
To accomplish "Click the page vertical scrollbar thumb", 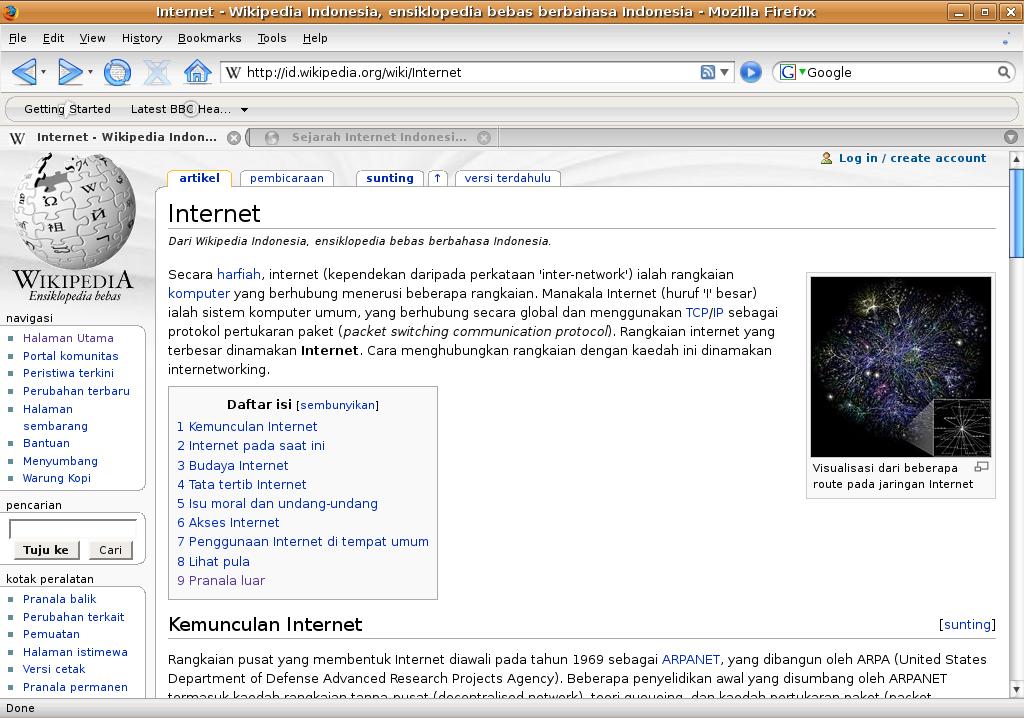I will (1016, 210).
